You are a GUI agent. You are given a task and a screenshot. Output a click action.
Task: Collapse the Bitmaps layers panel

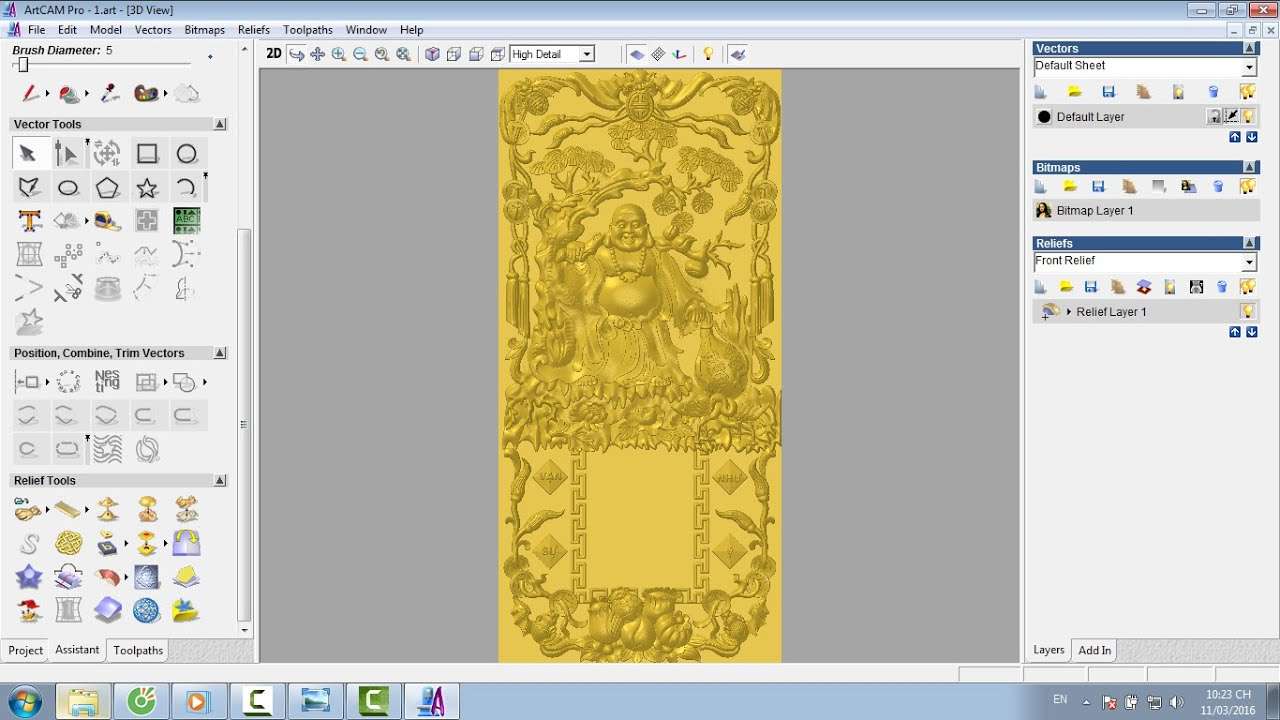coord(1250,167)
